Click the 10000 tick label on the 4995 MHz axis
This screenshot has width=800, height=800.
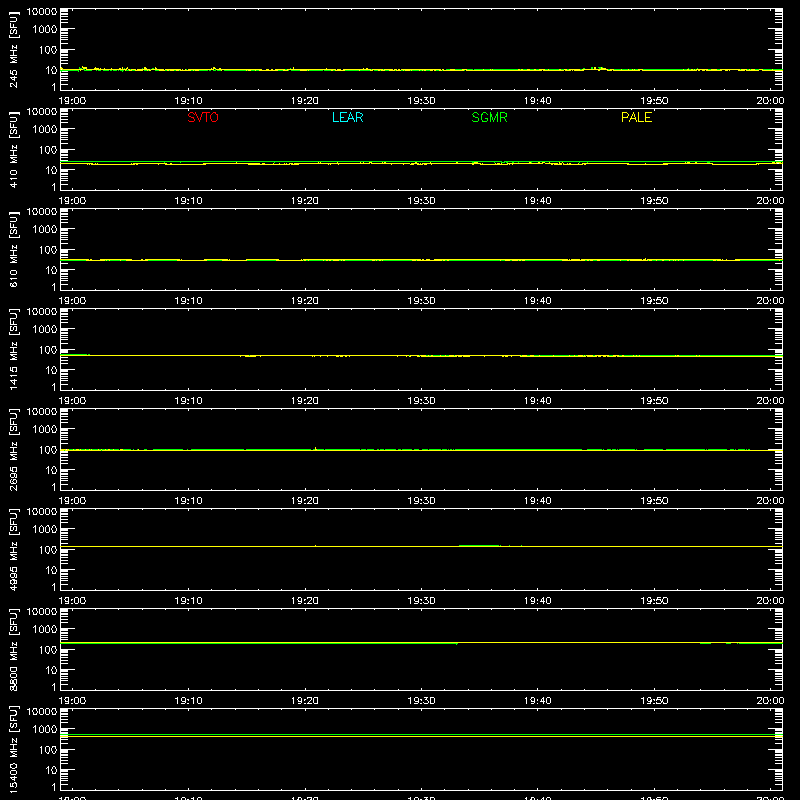coord(42,512)
